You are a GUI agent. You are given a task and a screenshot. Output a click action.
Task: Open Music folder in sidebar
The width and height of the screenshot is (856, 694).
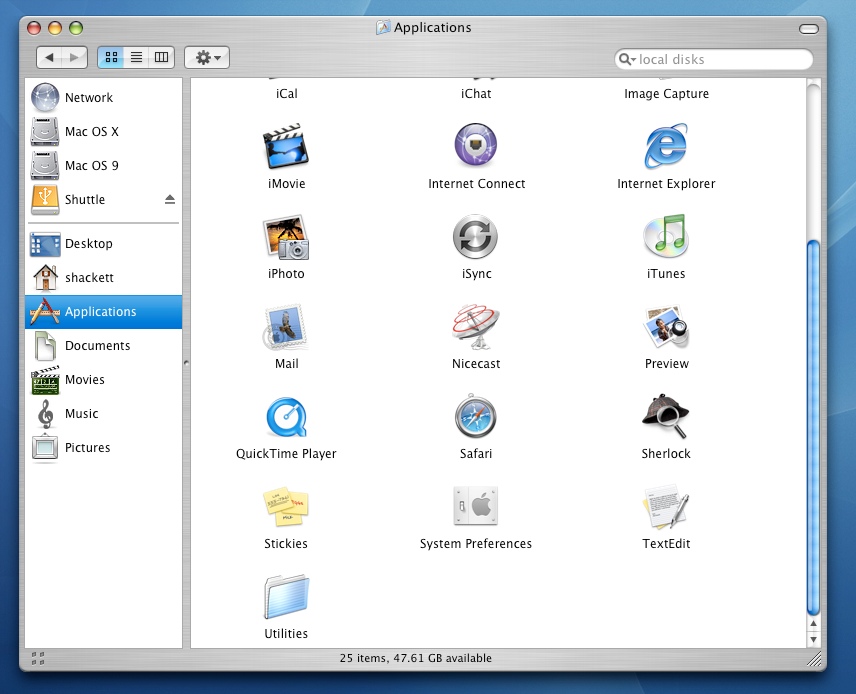[103, 413]
